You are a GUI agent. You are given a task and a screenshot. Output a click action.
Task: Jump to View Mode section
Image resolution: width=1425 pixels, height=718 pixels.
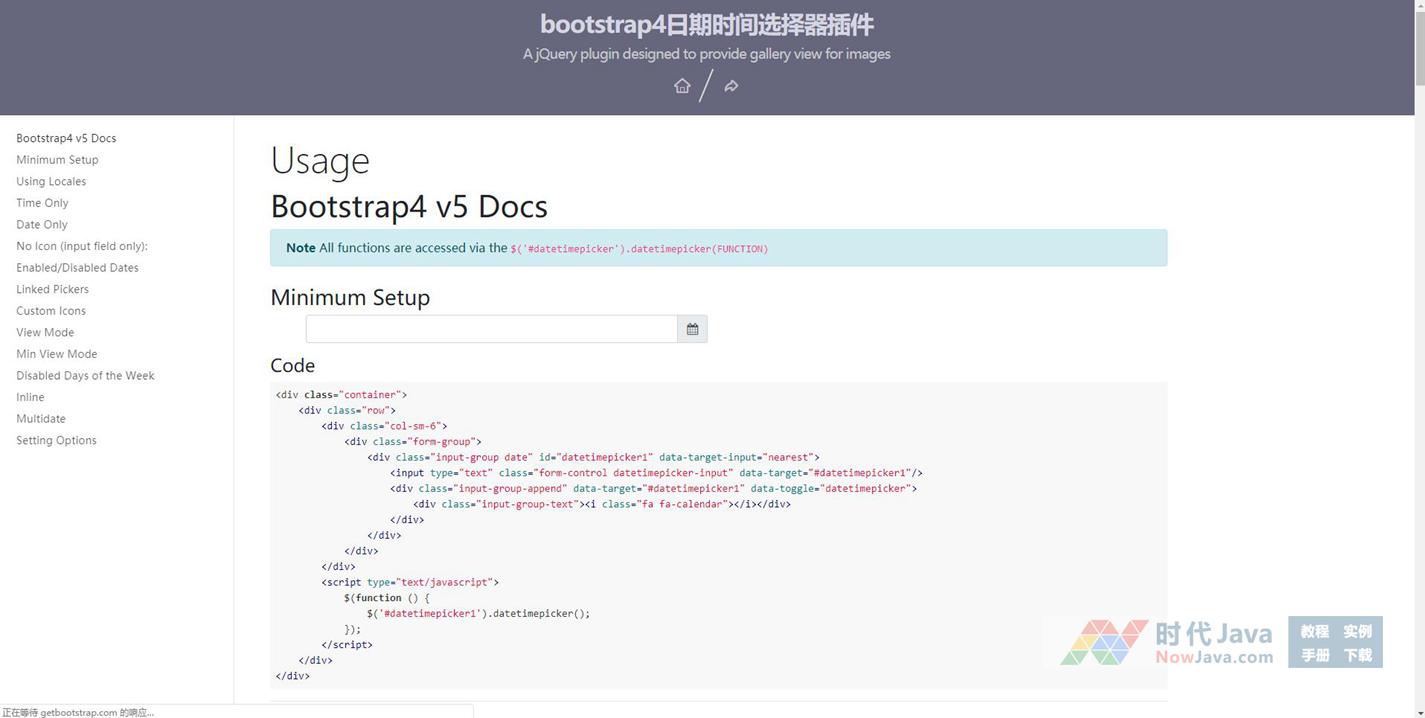click(45, 332)
